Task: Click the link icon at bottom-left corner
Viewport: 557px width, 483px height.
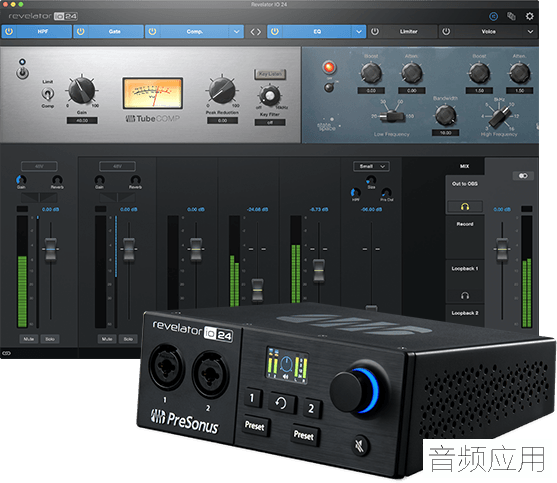Action: click(x=6, y=353)
